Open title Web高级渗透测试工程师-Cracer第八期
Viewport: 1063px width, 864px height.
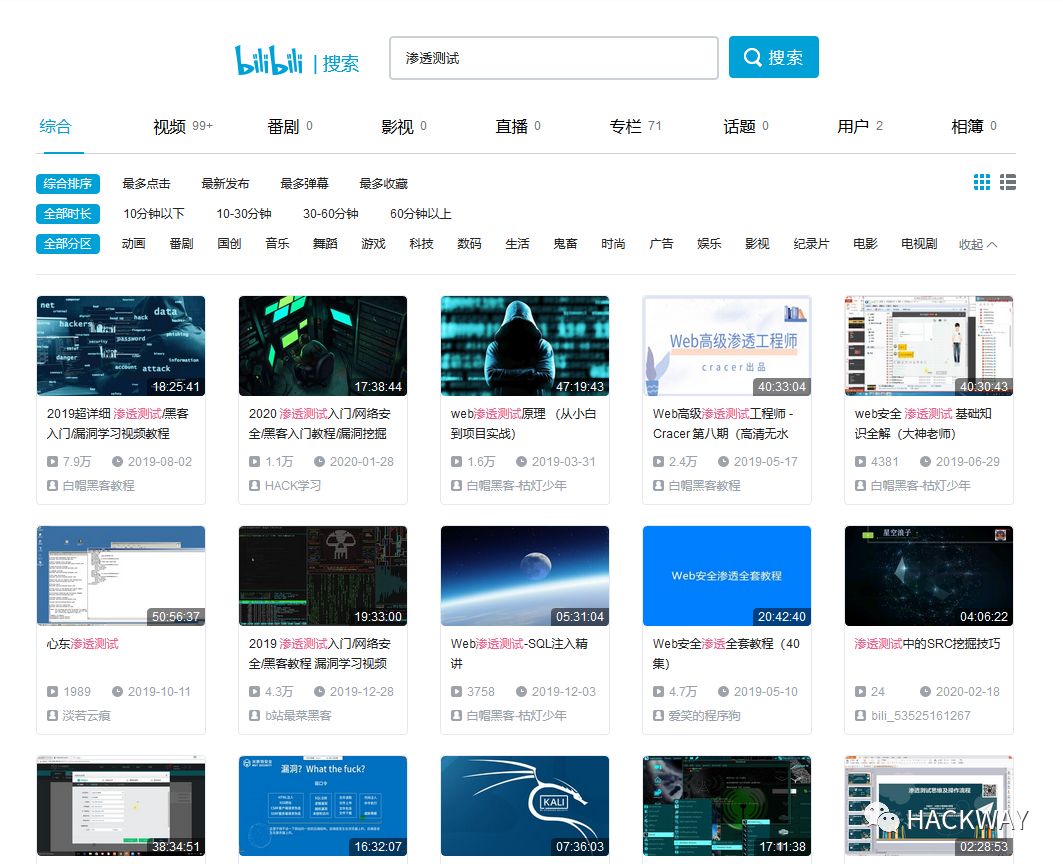723,423
